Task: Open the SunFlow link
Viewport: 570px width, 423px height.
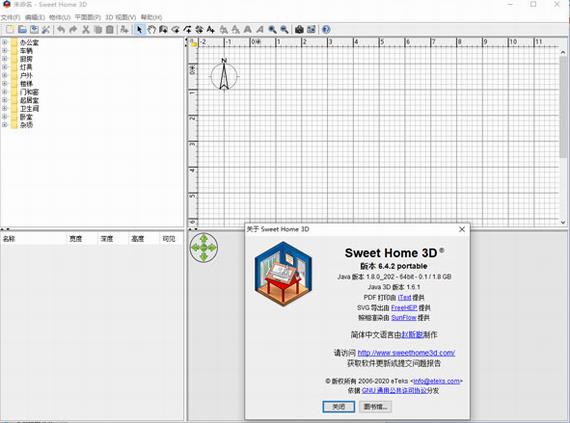Action: click(404, 318)
